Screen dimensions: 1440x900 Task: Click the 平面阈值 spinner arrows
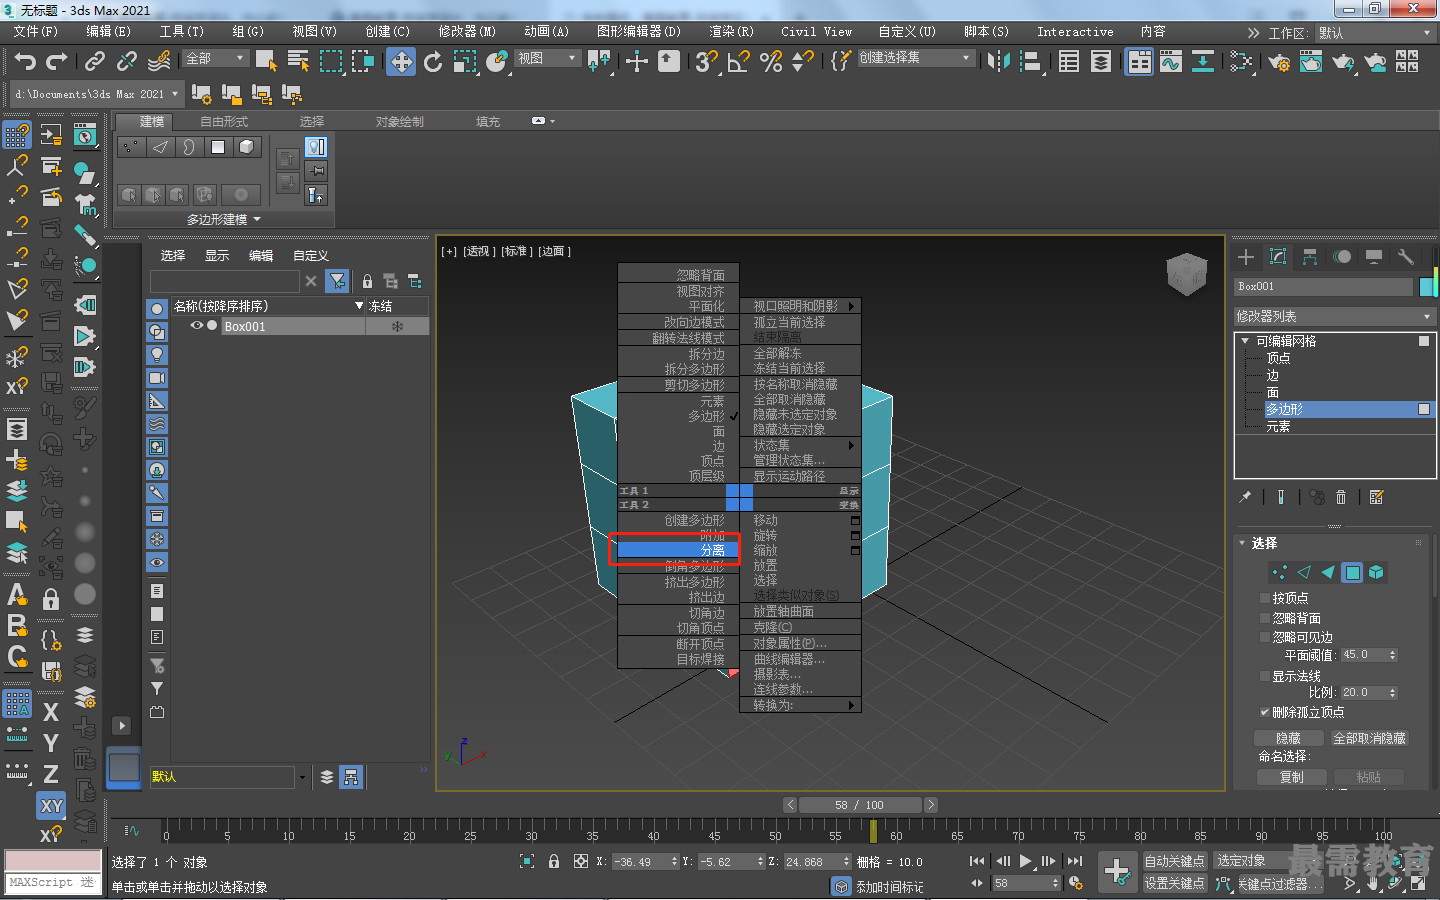[x=1393, y=655]
